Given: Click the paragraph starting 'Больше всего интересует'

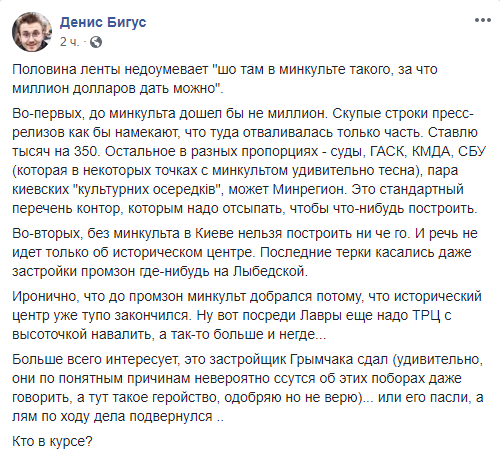Looking at the screenshot, I should pyautogui.click(x=248, y=388).
